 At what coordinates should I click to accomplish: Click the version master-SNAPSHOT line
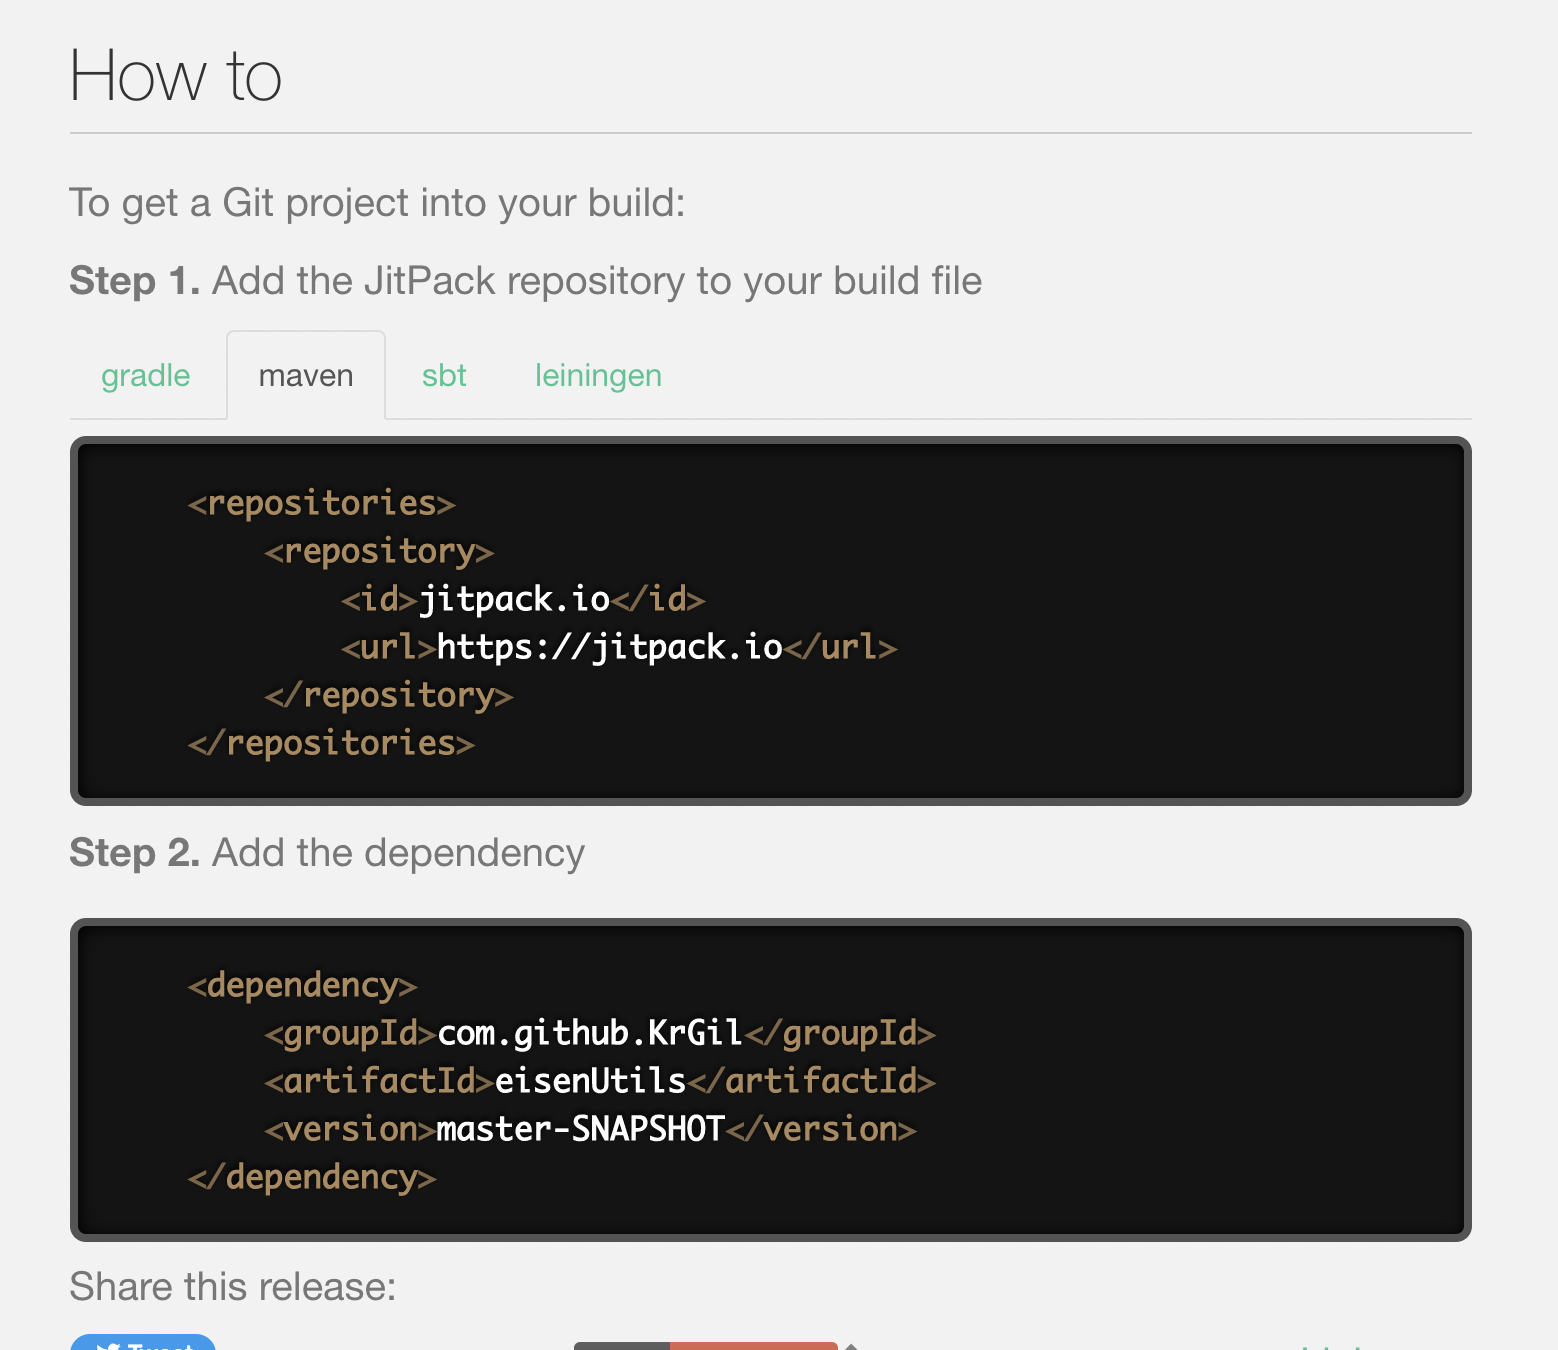coord(590,1129)
